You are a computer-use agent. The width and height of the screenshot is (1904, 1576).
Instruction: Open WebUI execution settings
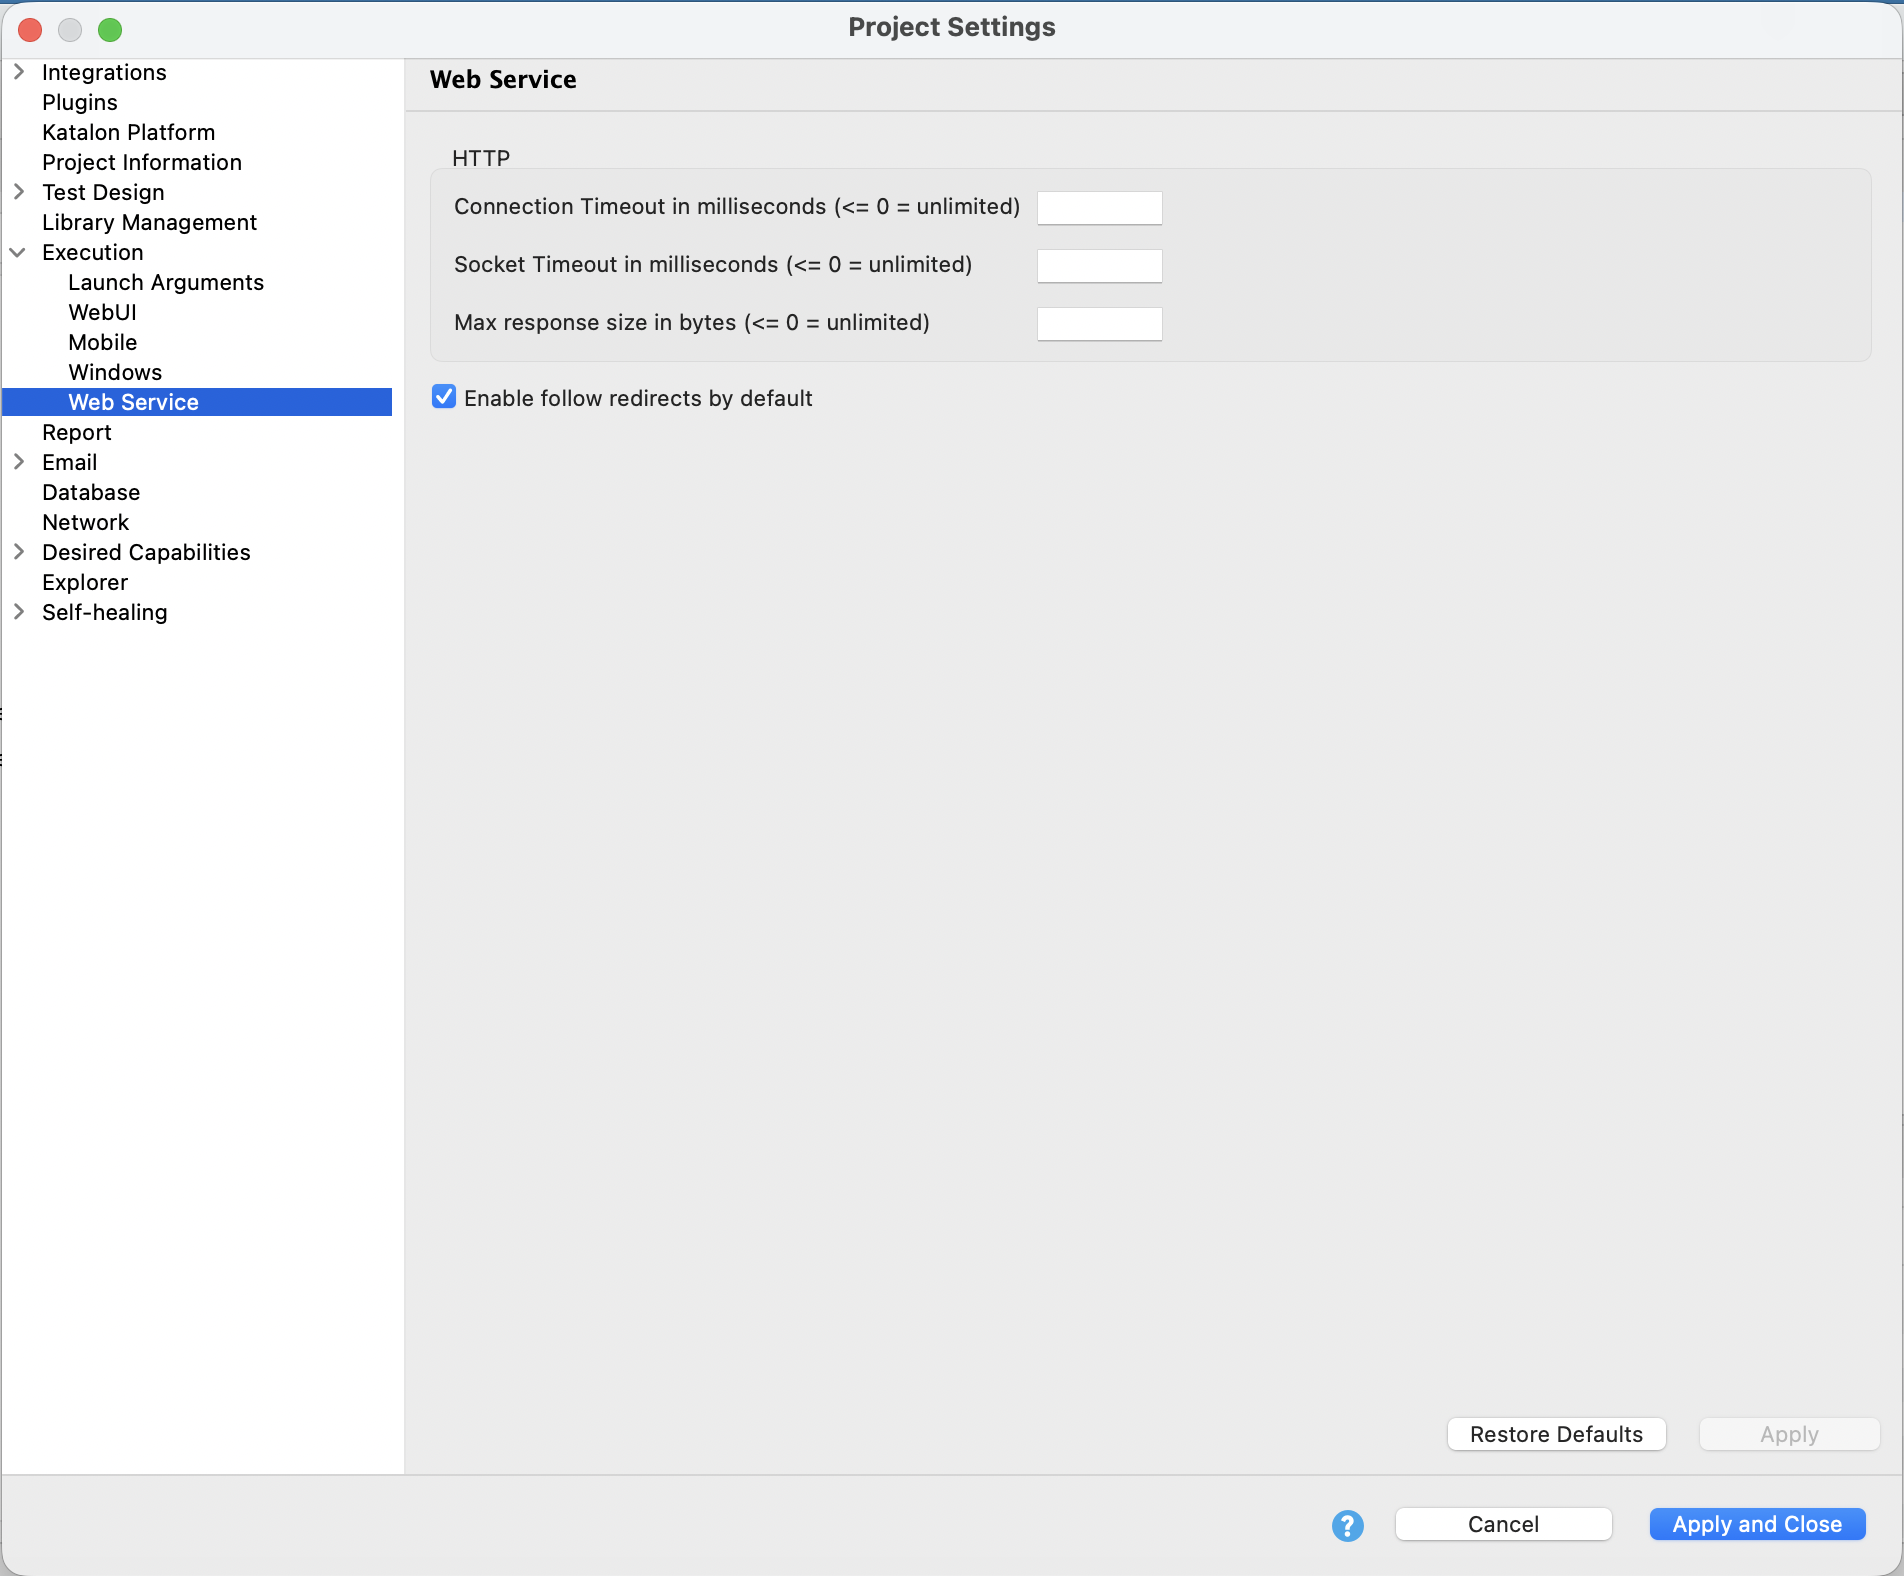[101, 312]
